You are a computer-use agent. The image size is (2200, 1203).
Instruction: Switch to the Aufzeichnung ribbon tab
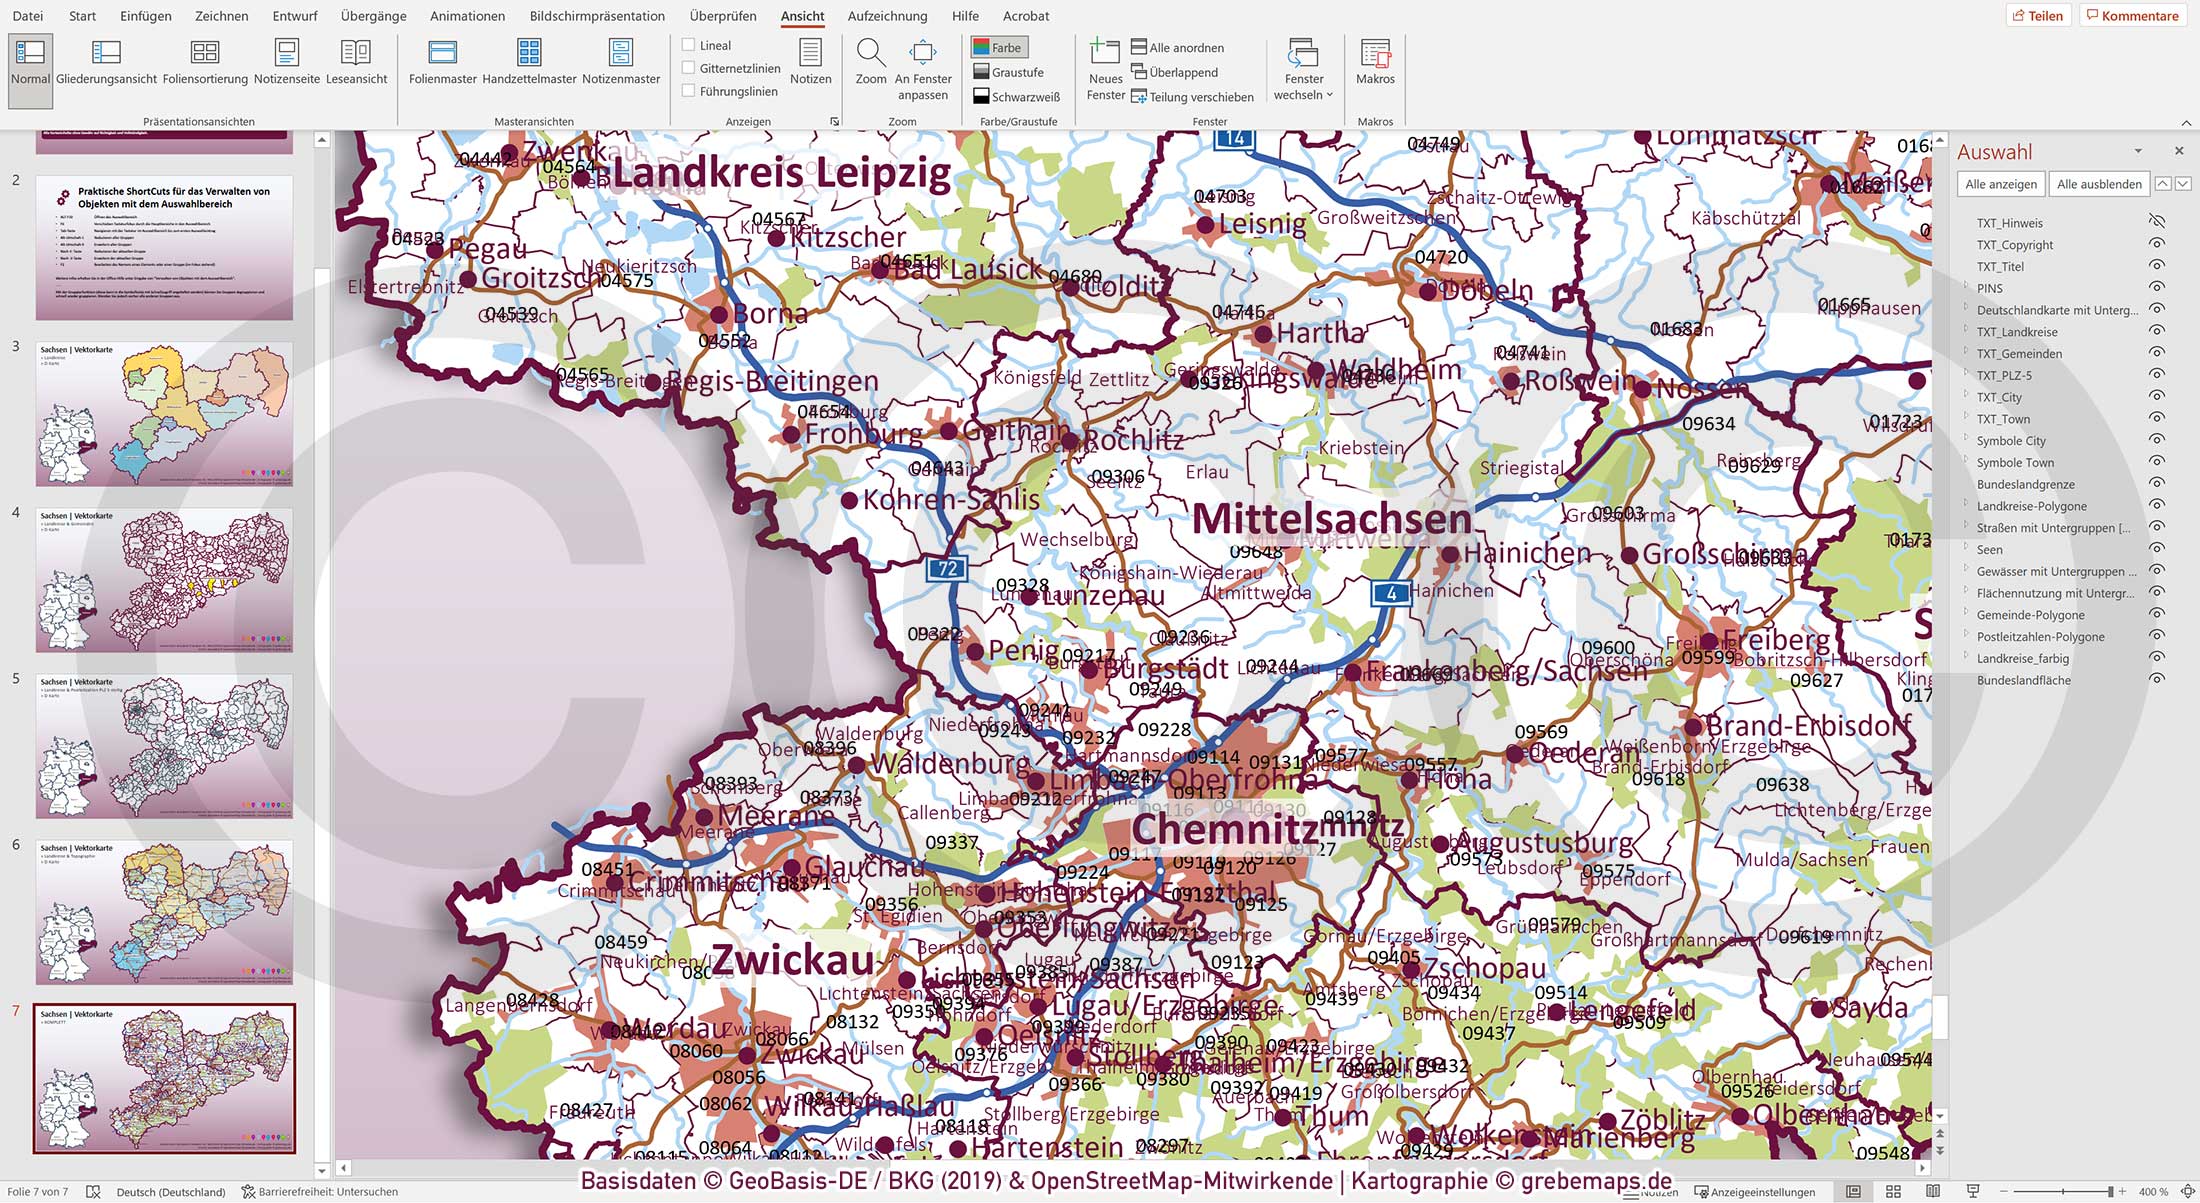(x=887, y=16)
